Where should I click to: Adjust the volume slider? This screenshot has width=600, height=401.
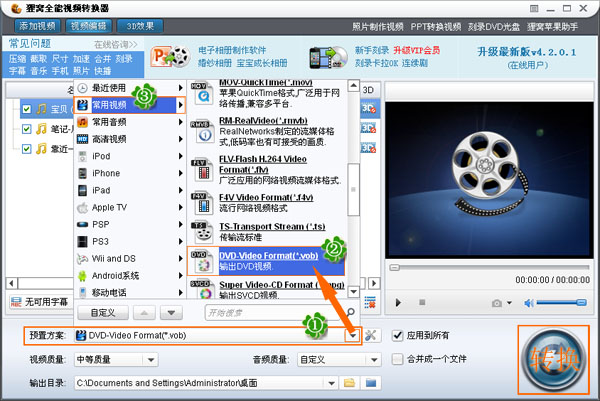coord(561,303)
